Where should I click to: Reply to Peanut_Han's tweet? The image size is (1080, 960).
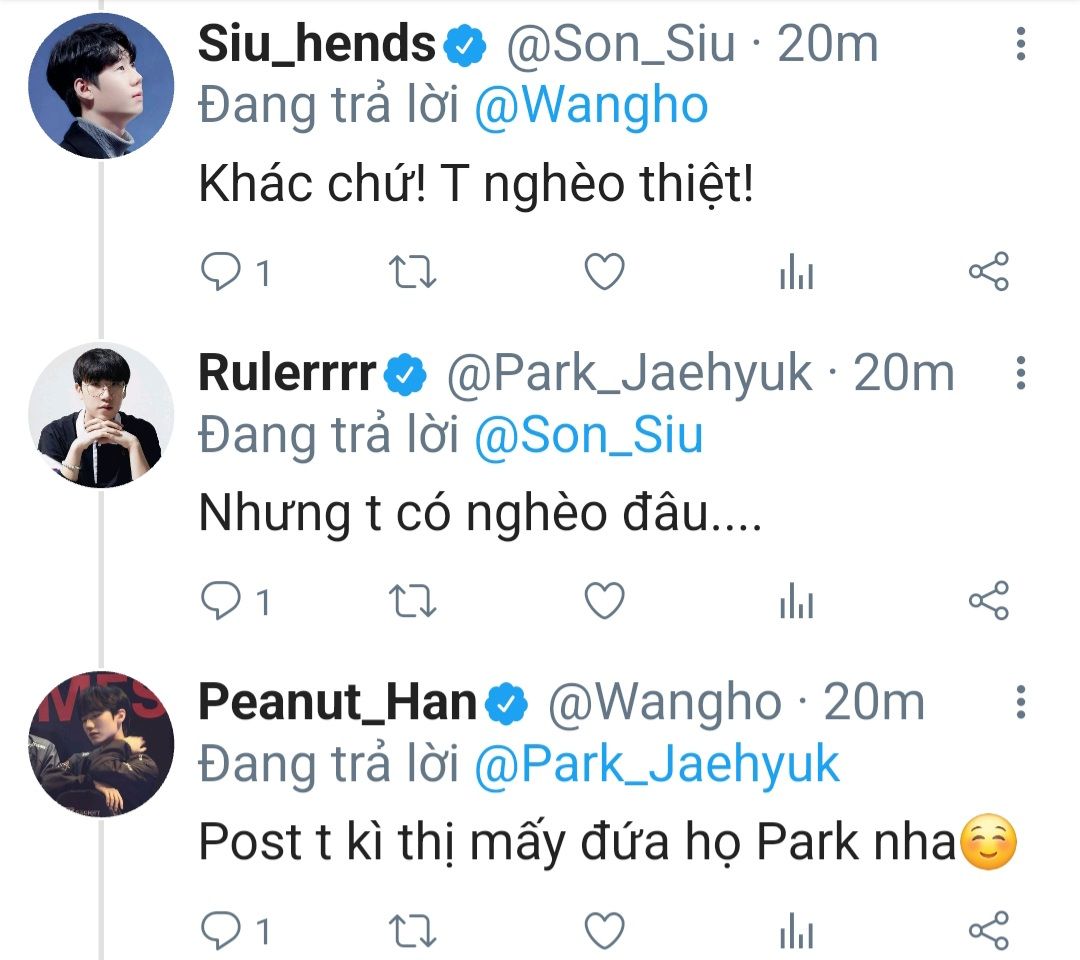[219, 931]
